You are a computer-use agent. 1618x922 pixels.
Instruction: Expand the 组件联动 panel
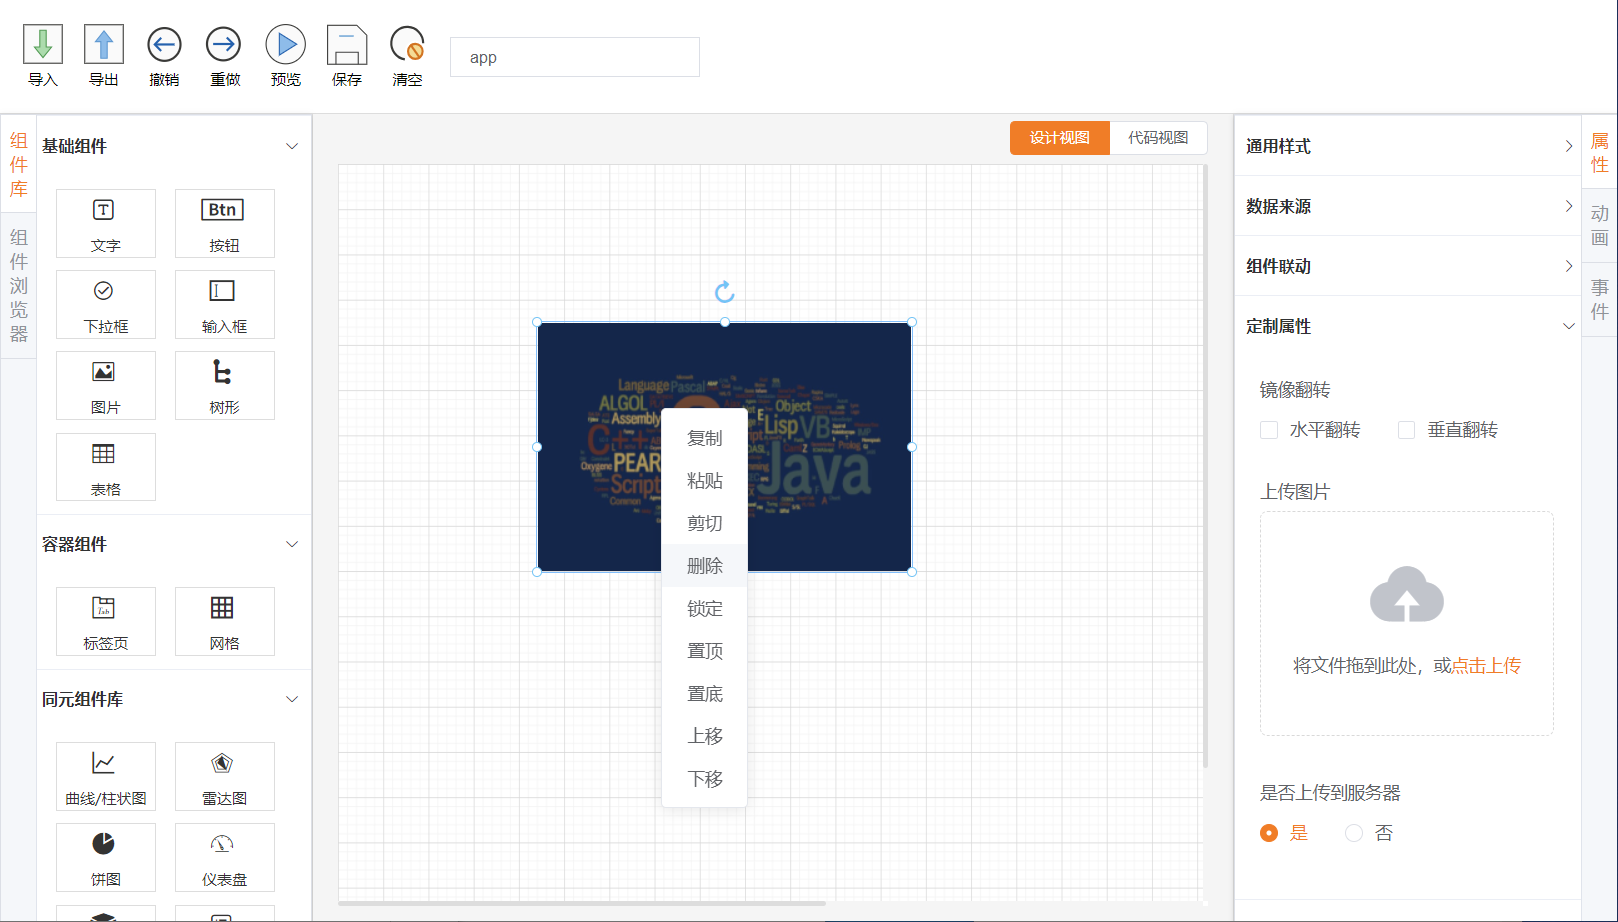click(1568, 266)
